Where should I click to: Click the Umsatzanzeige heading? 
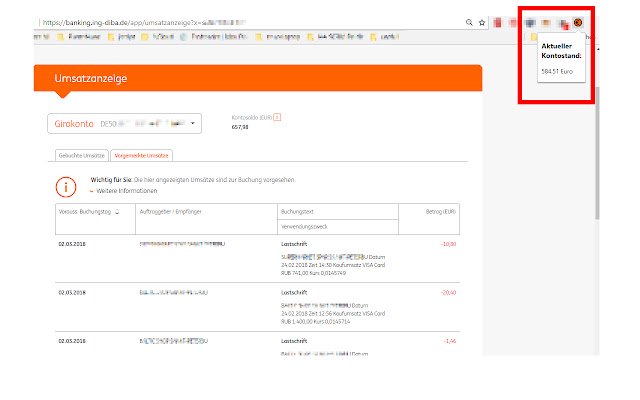click(x=91, y=78)
